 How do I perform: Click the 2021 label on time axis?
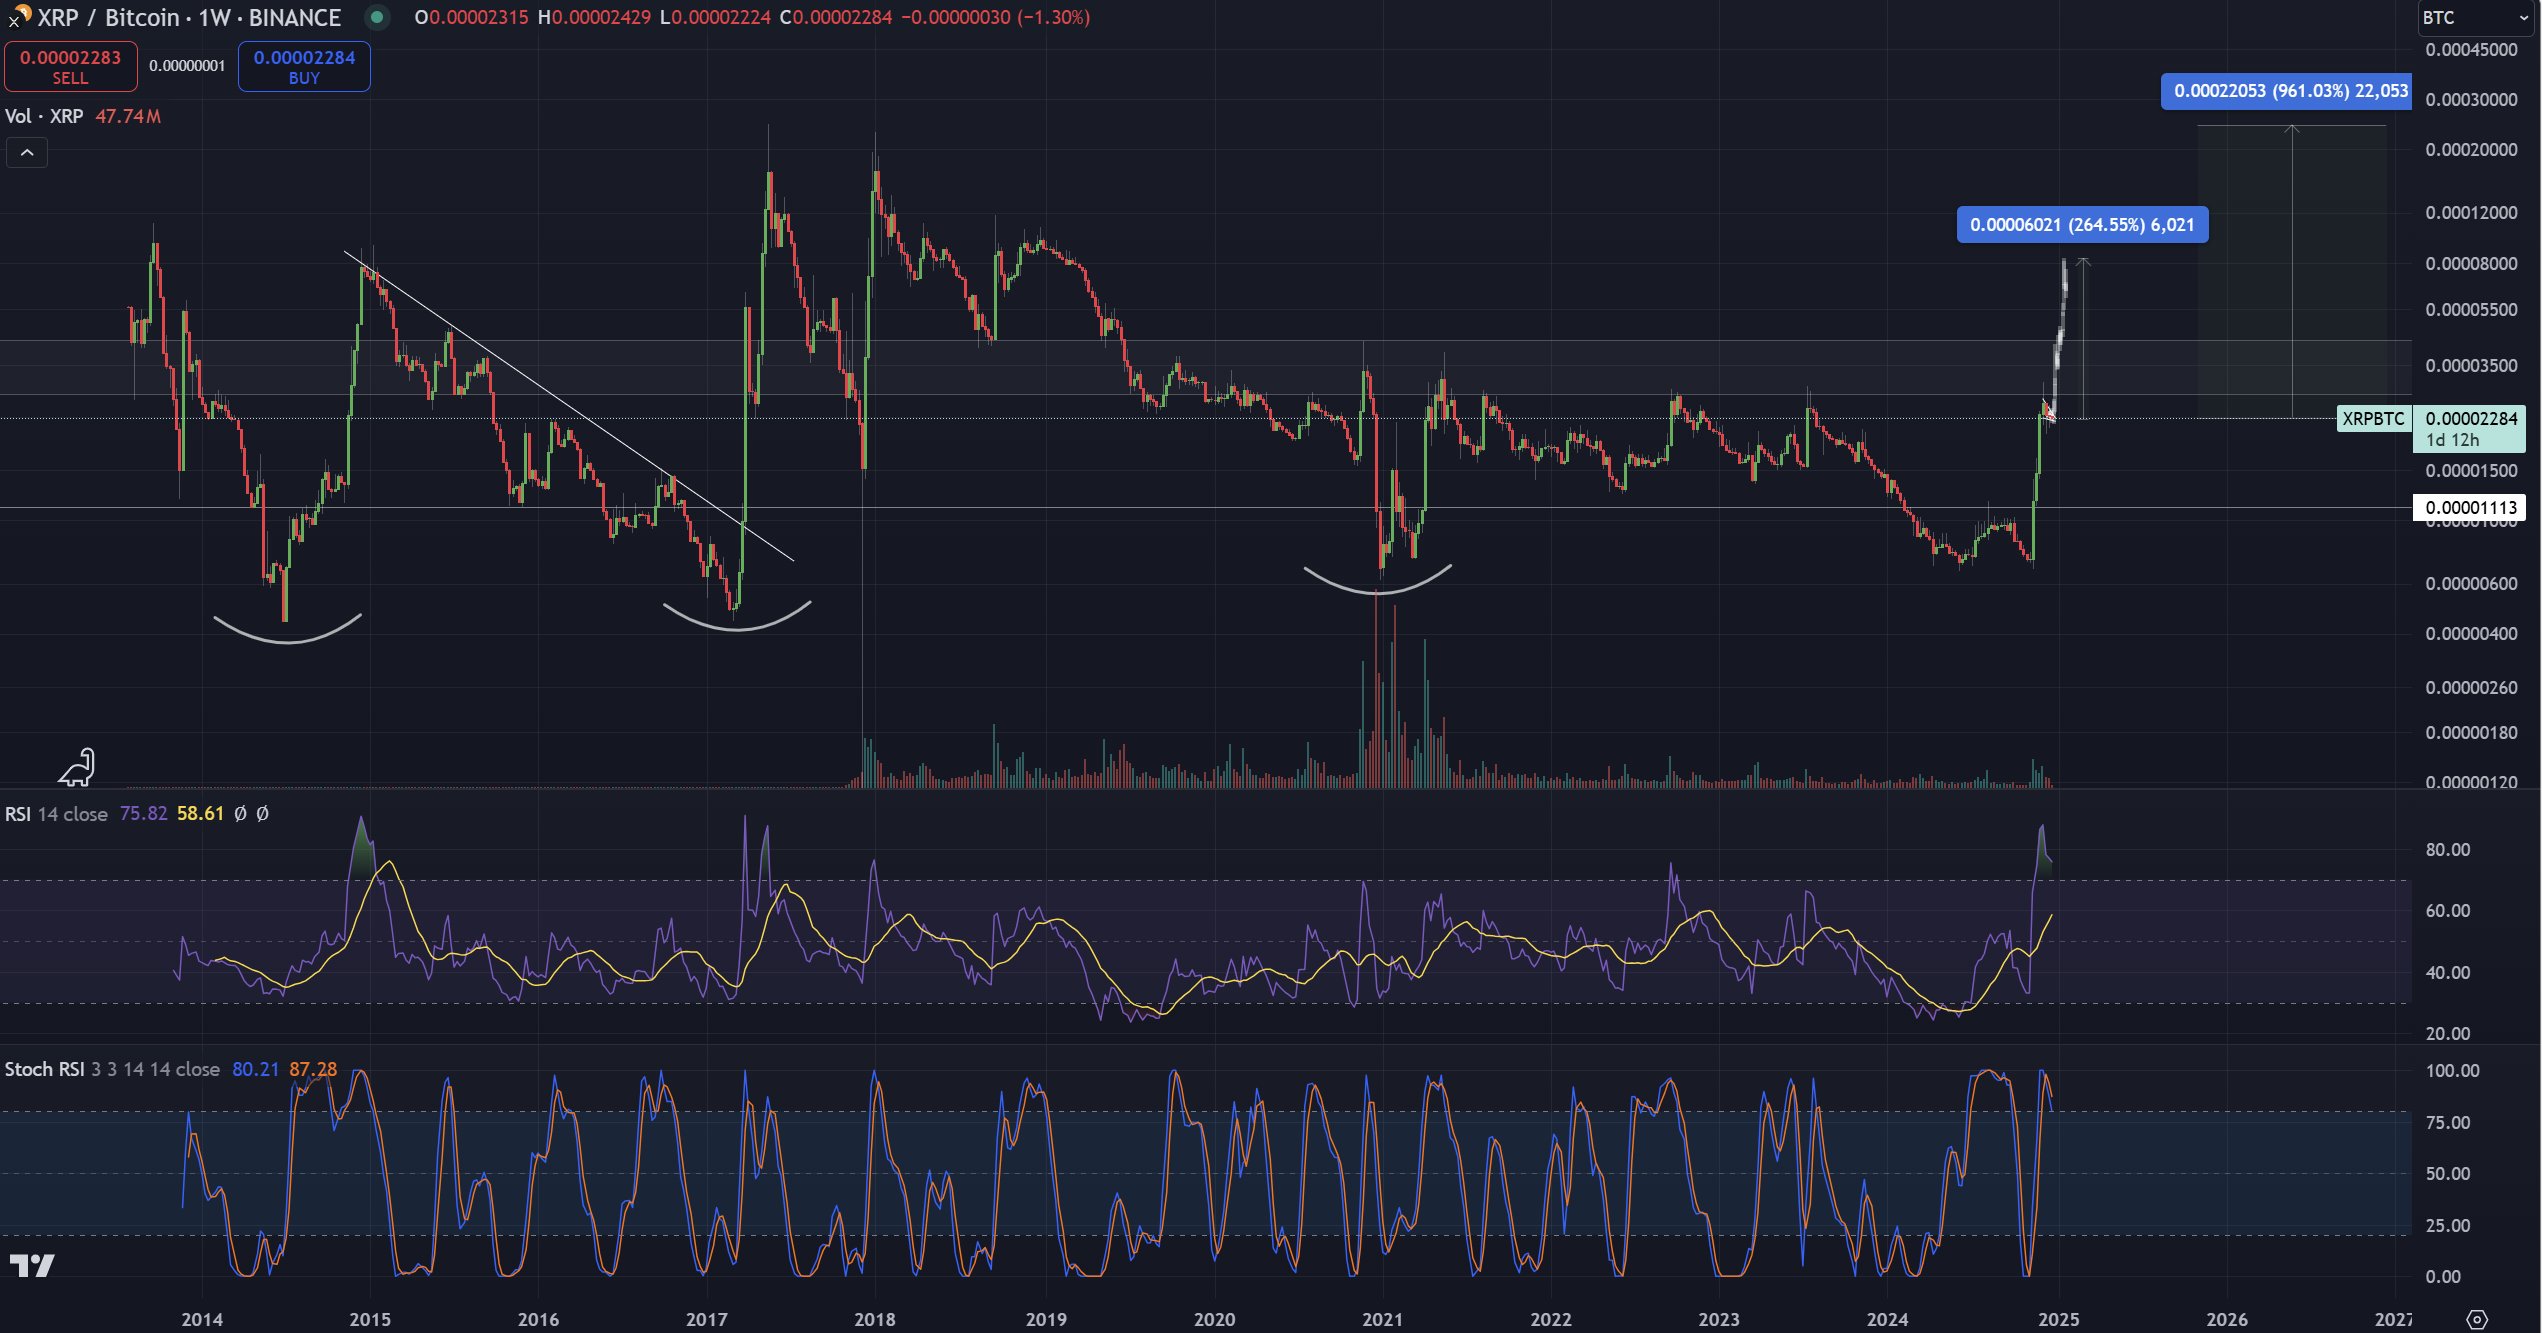[1382, 1319]
